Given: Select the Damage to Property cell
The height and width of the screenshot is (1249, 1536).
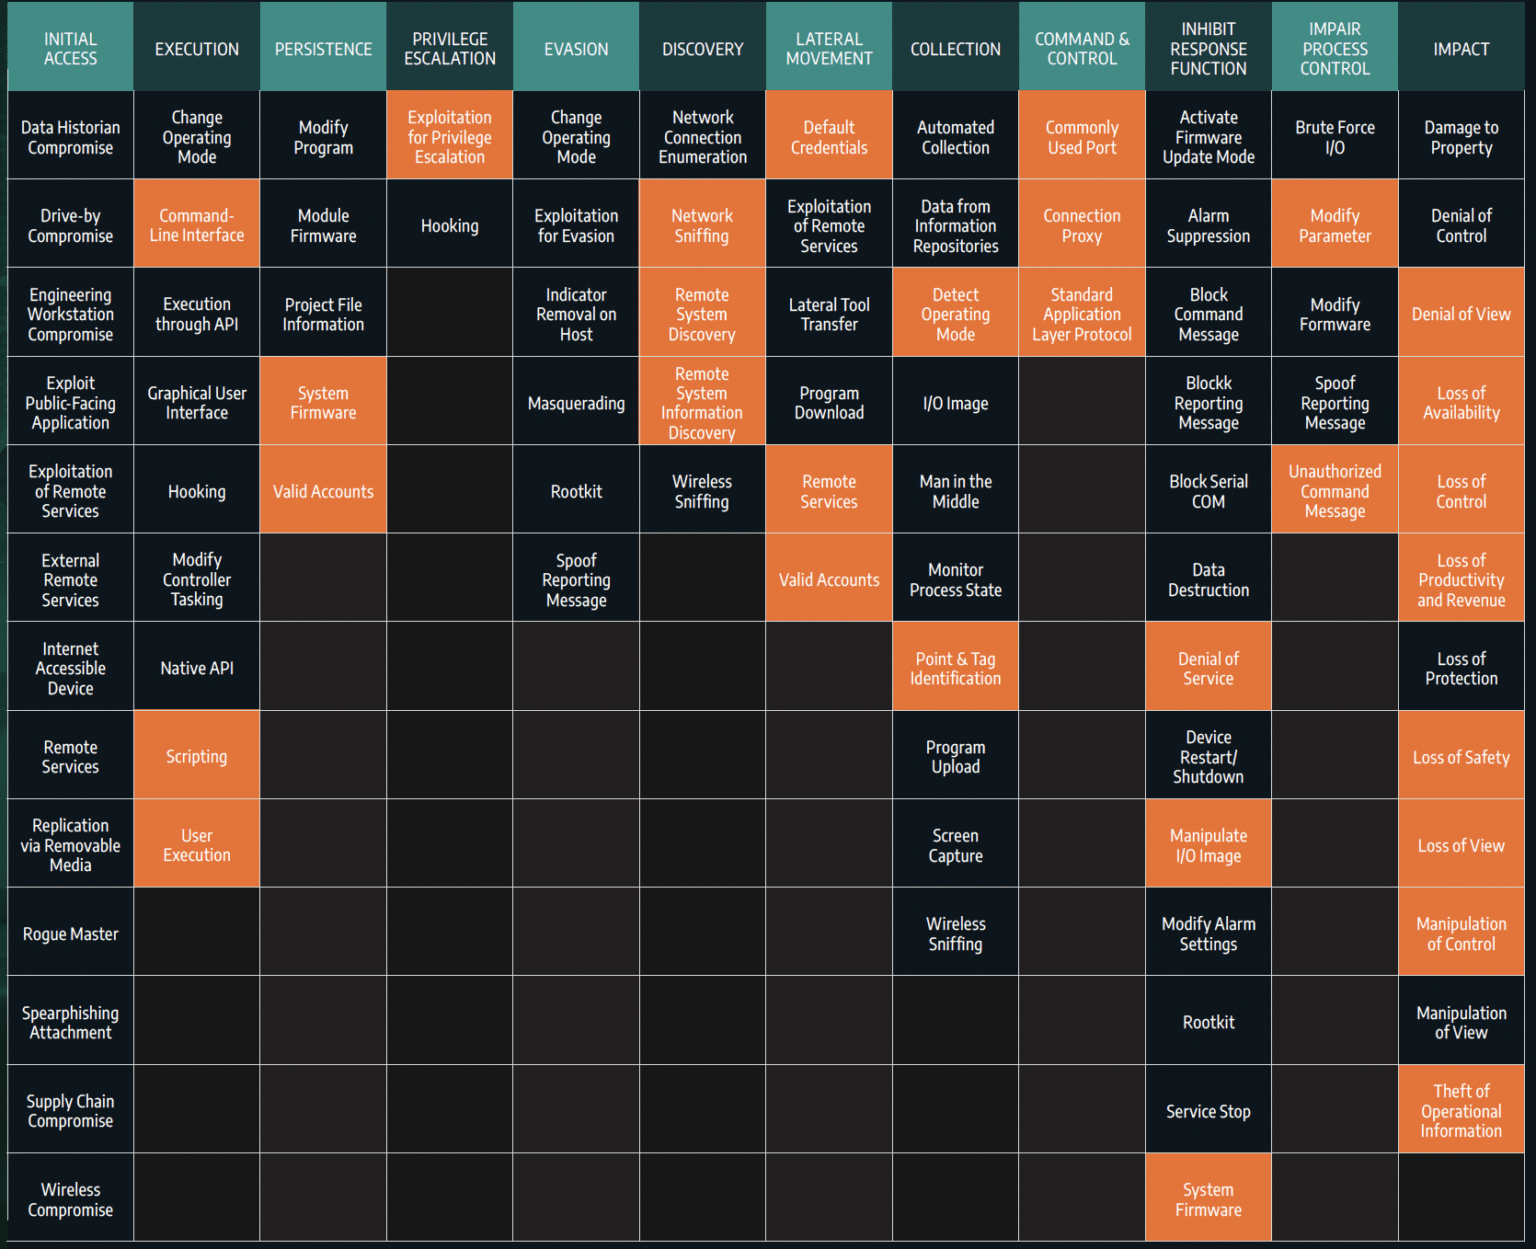Looking at the screenshot, I should click(x=1461, y=136).
